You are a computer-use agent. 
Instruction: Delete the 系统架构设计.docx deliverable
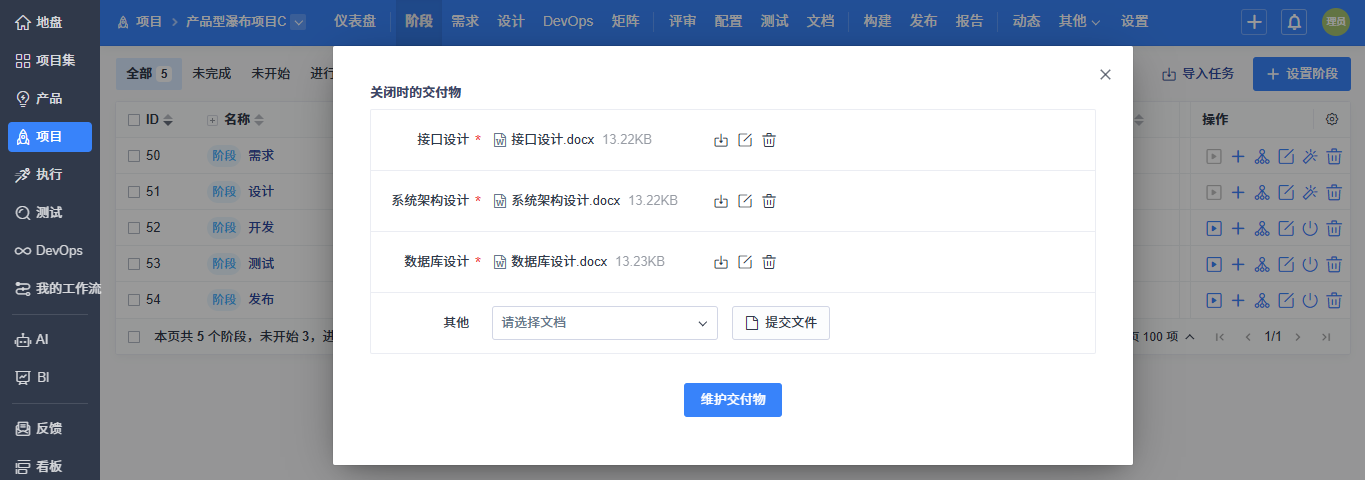coord(769,201)
